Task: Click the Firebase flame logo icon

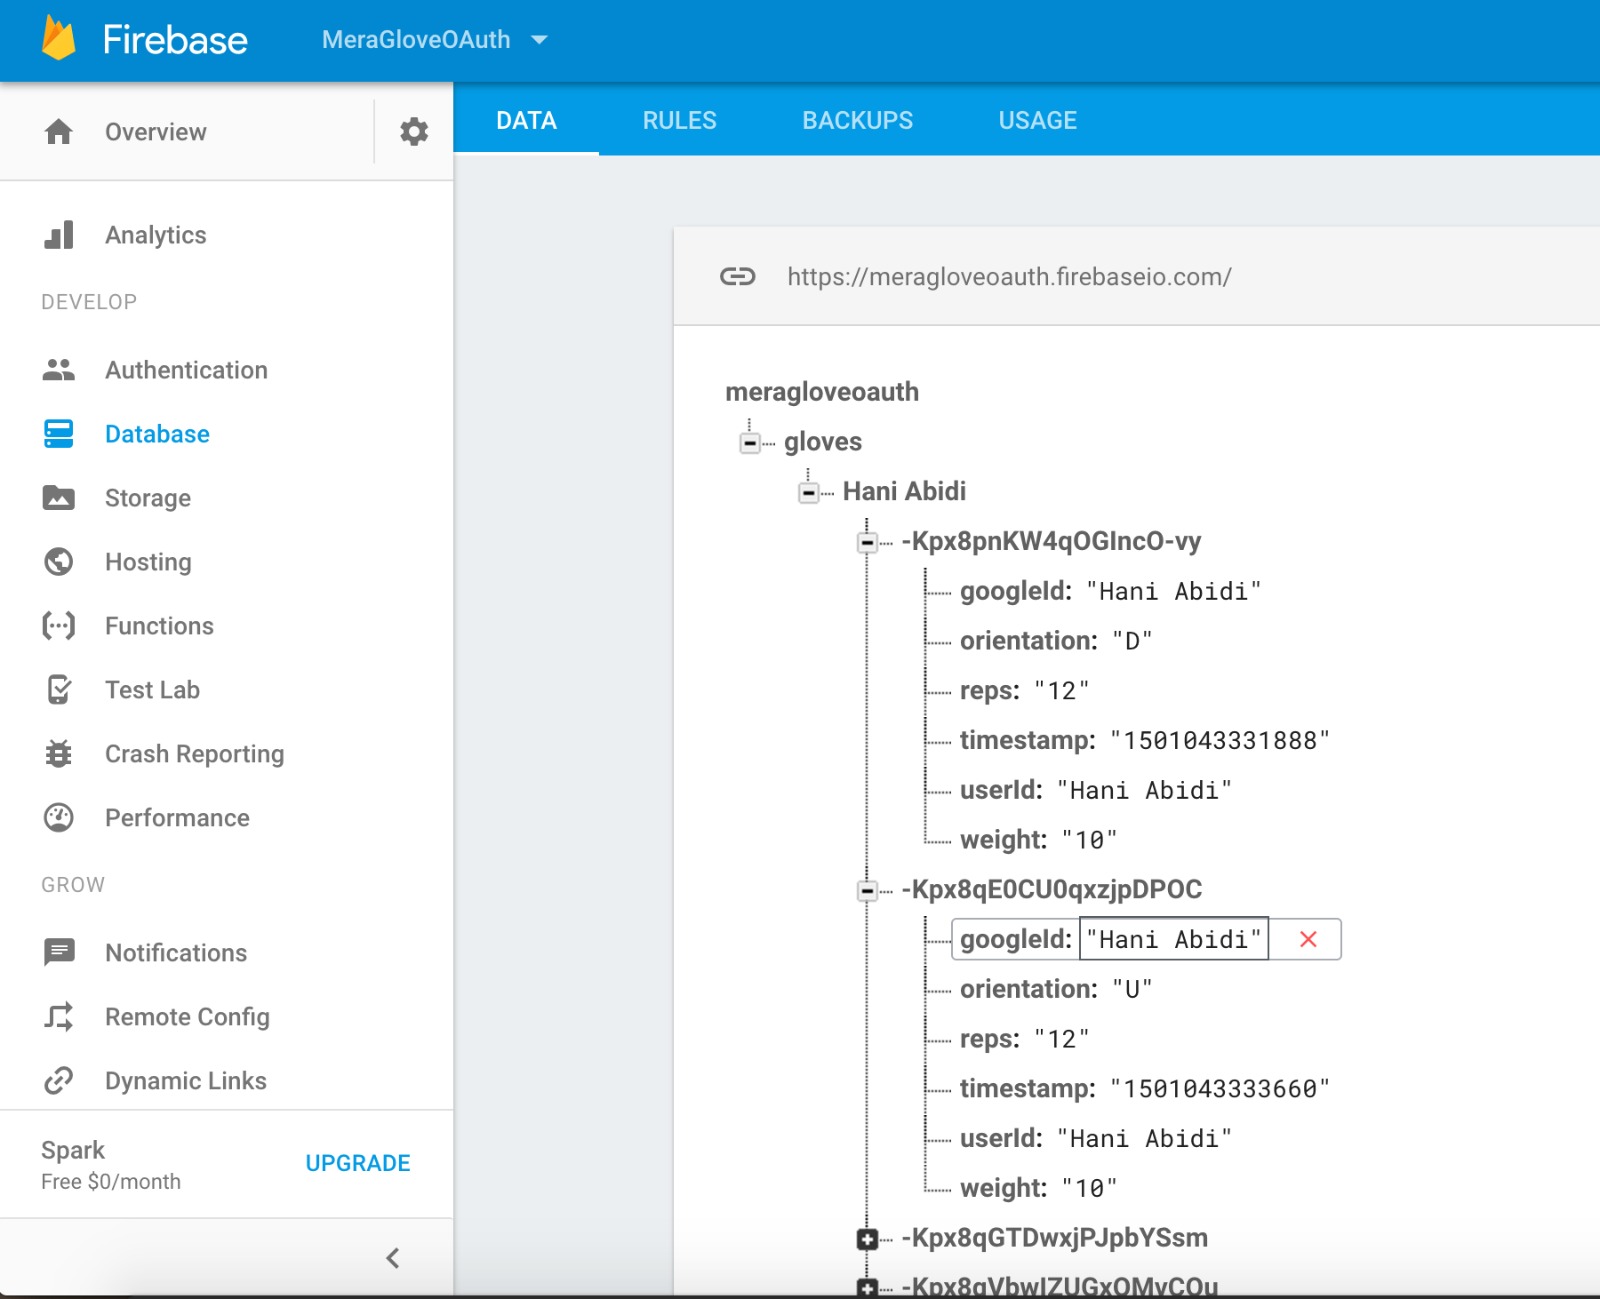Action: (59, 39)
